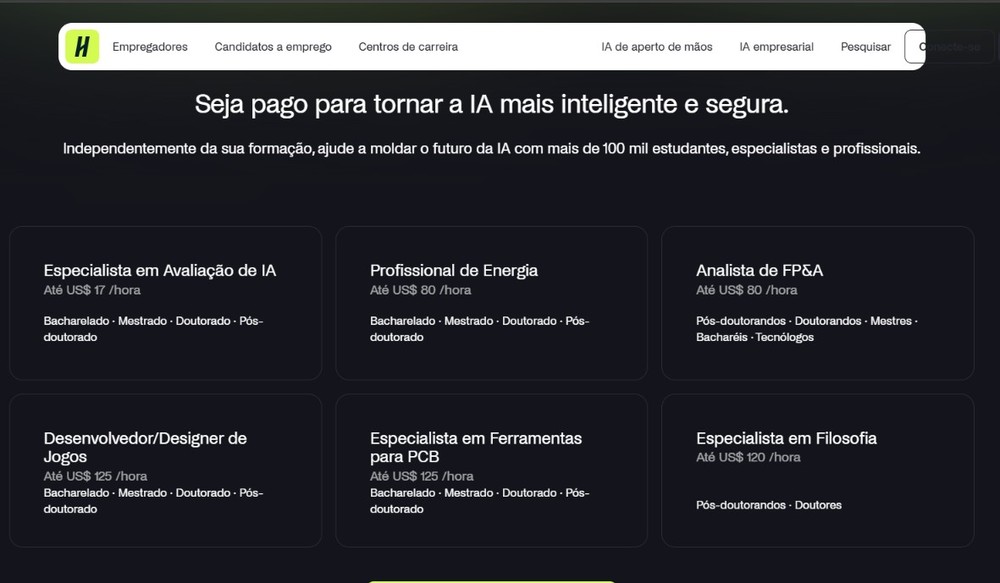The image size is (1000, 583).
Task: Click the subtitle starting 'Independentemente da sua formação'
Action: 492,149
